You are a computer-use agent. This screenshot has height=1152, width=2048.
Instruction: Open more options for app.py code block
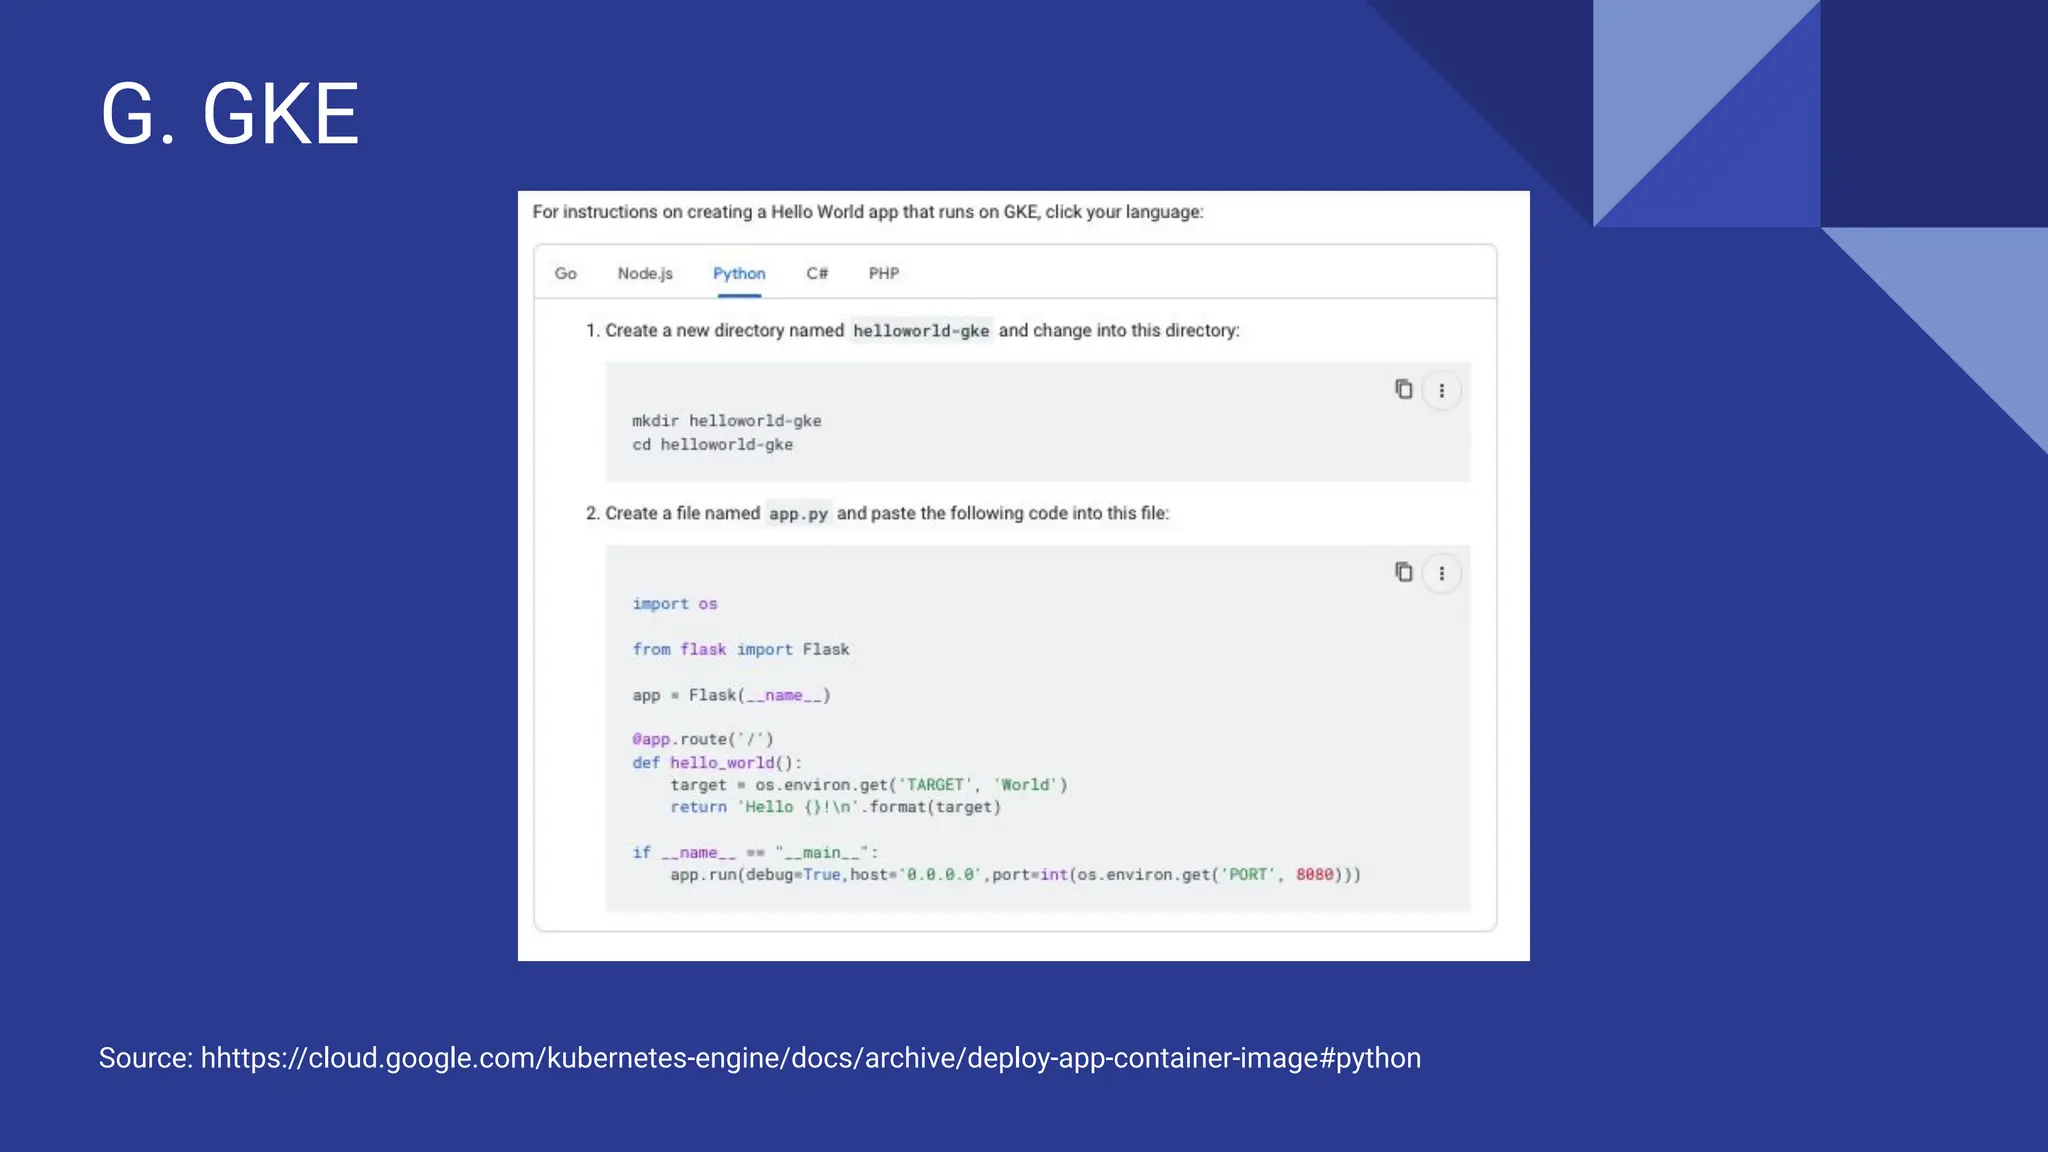click(x=1441, y=574)
